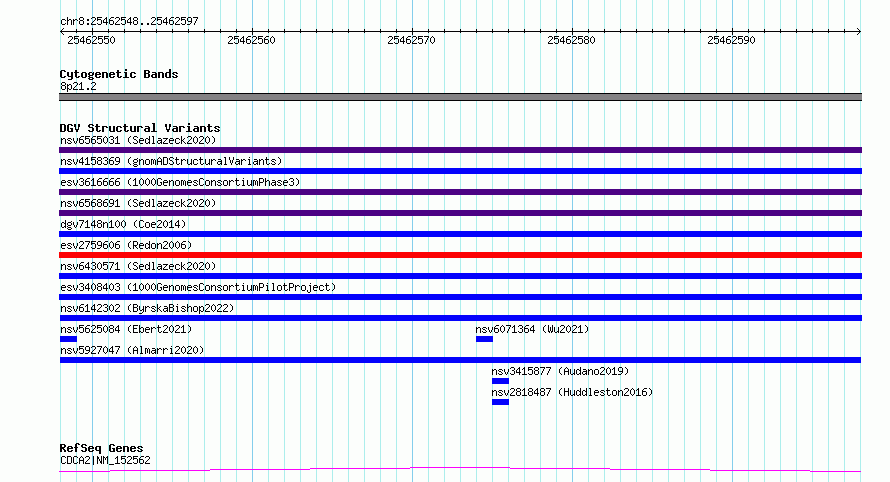This screenshot has height=482, width=890.
Task: Click the esv3616666 (1000GenomesConsortiumPhase3) label
Action: (x=180, y=182)
